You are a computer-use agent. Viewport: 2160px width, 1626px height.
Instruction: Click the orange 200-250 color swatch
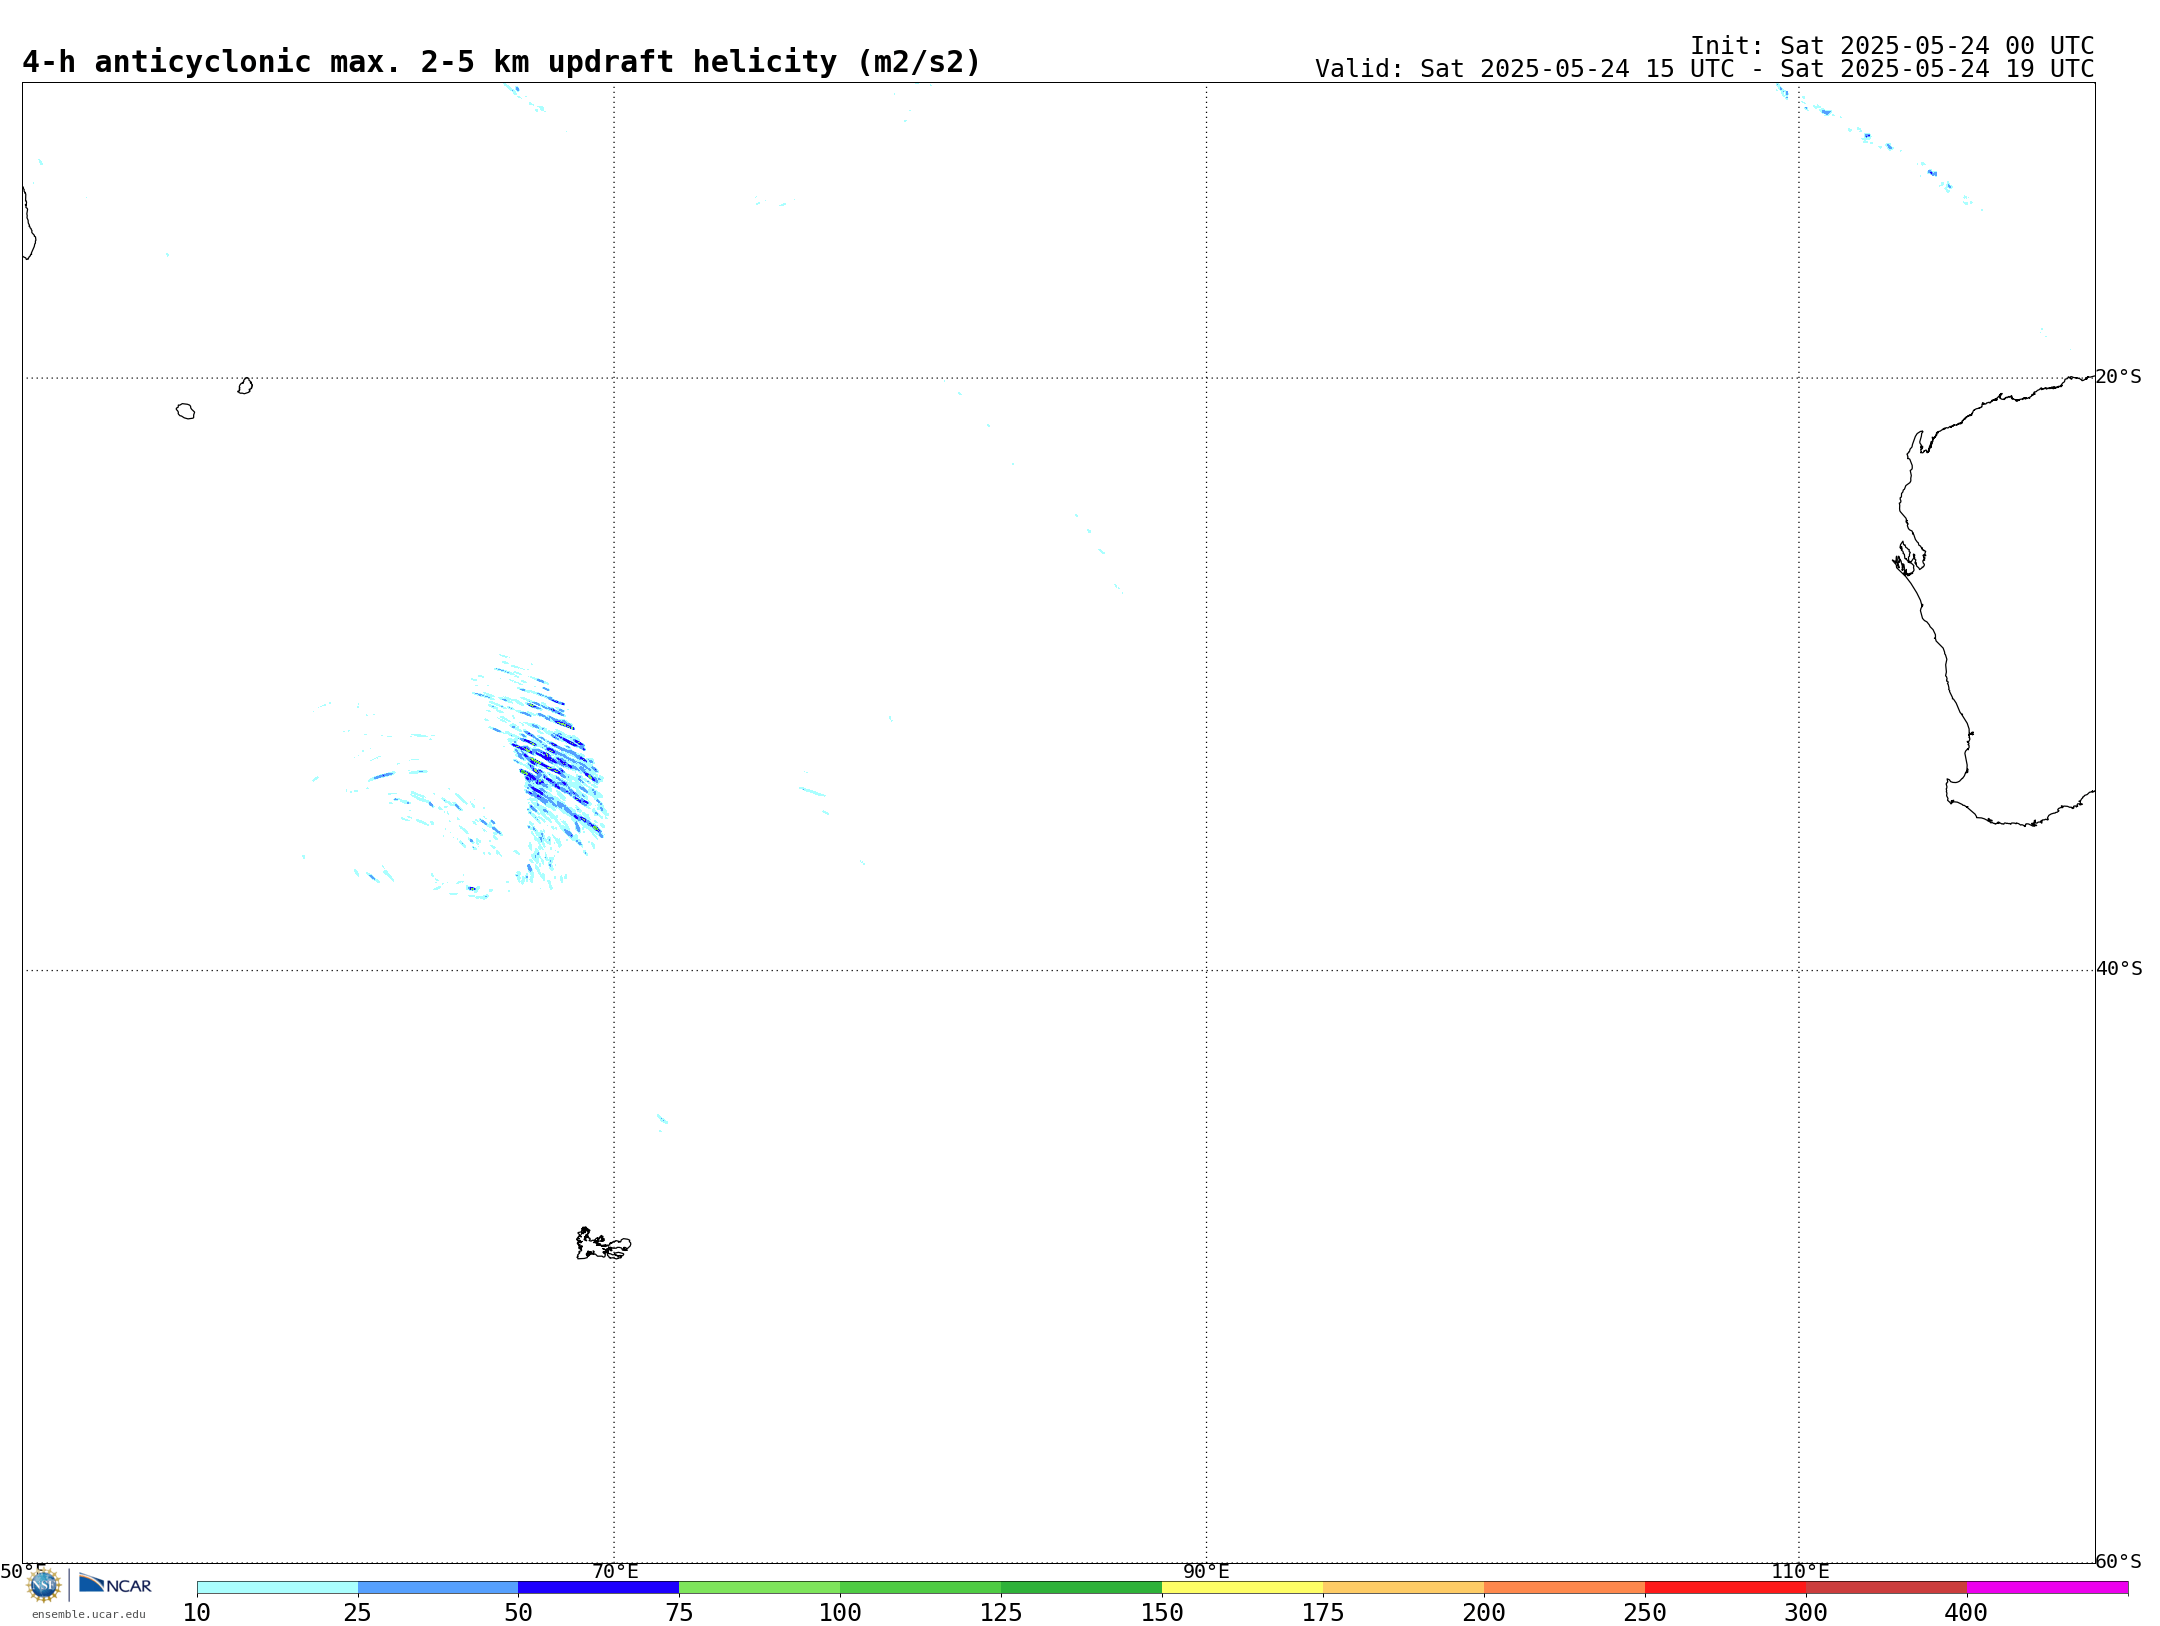[x=1565, y=1588]
